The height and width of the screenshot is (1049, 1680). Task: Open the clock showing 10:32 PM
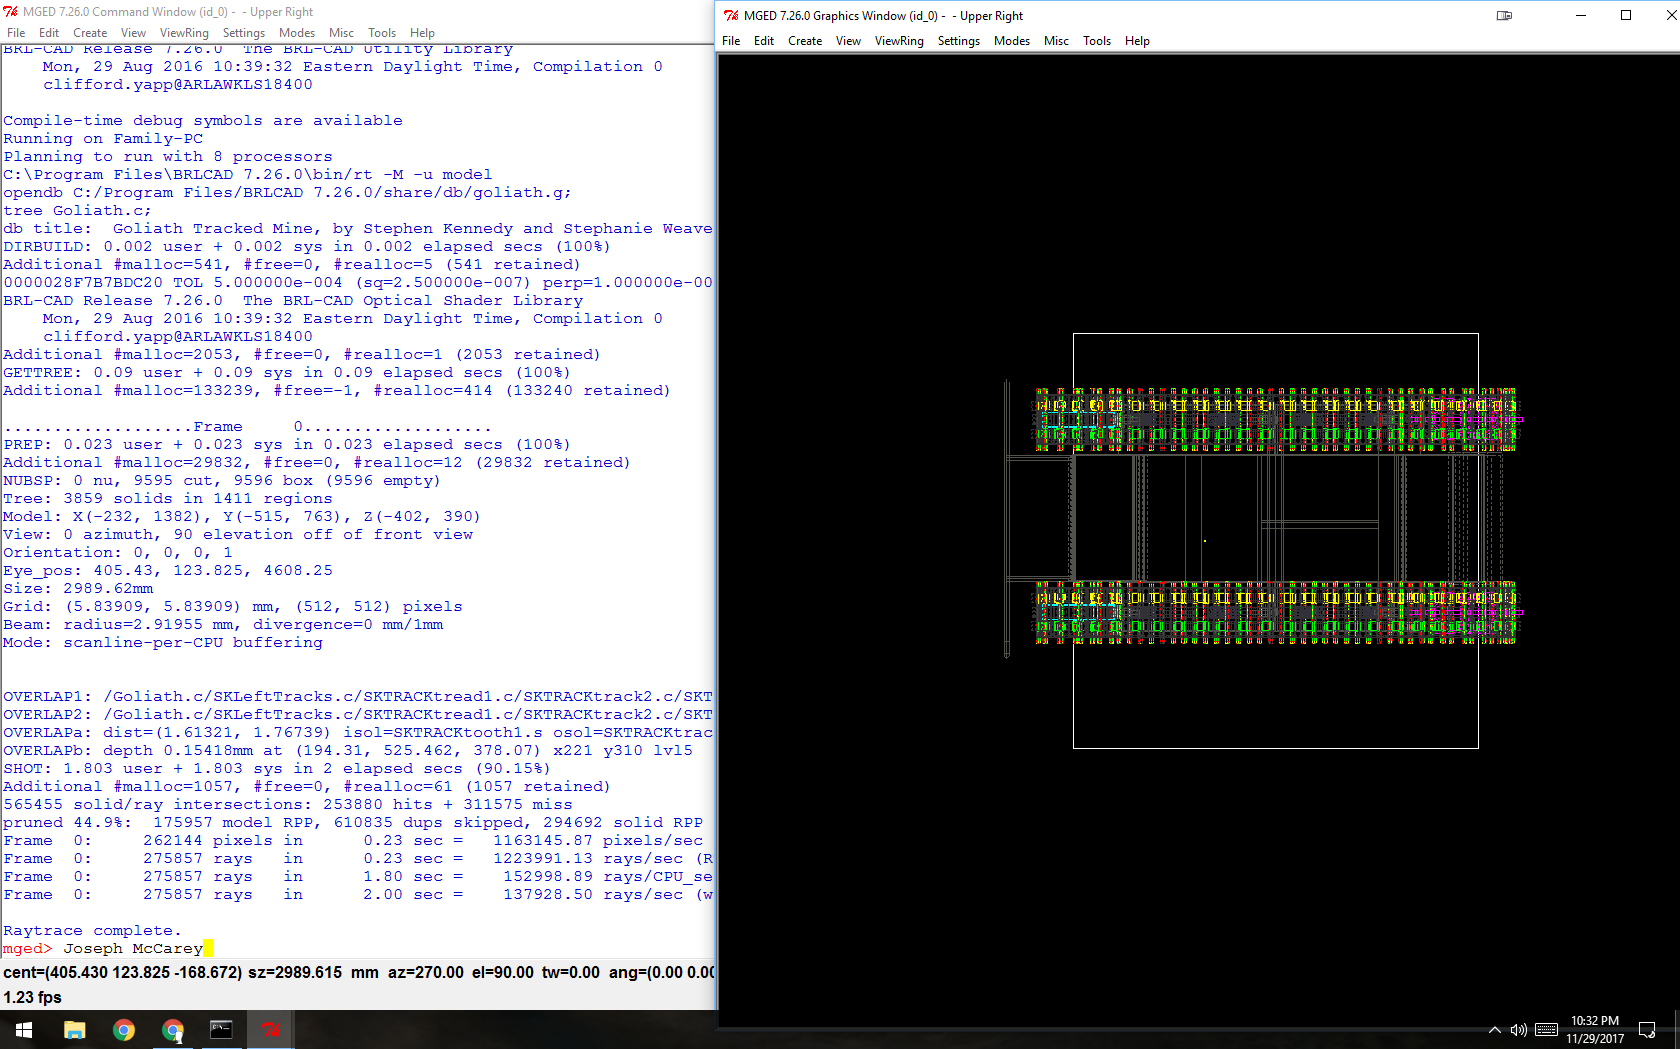click(x=1595, y=1030)
